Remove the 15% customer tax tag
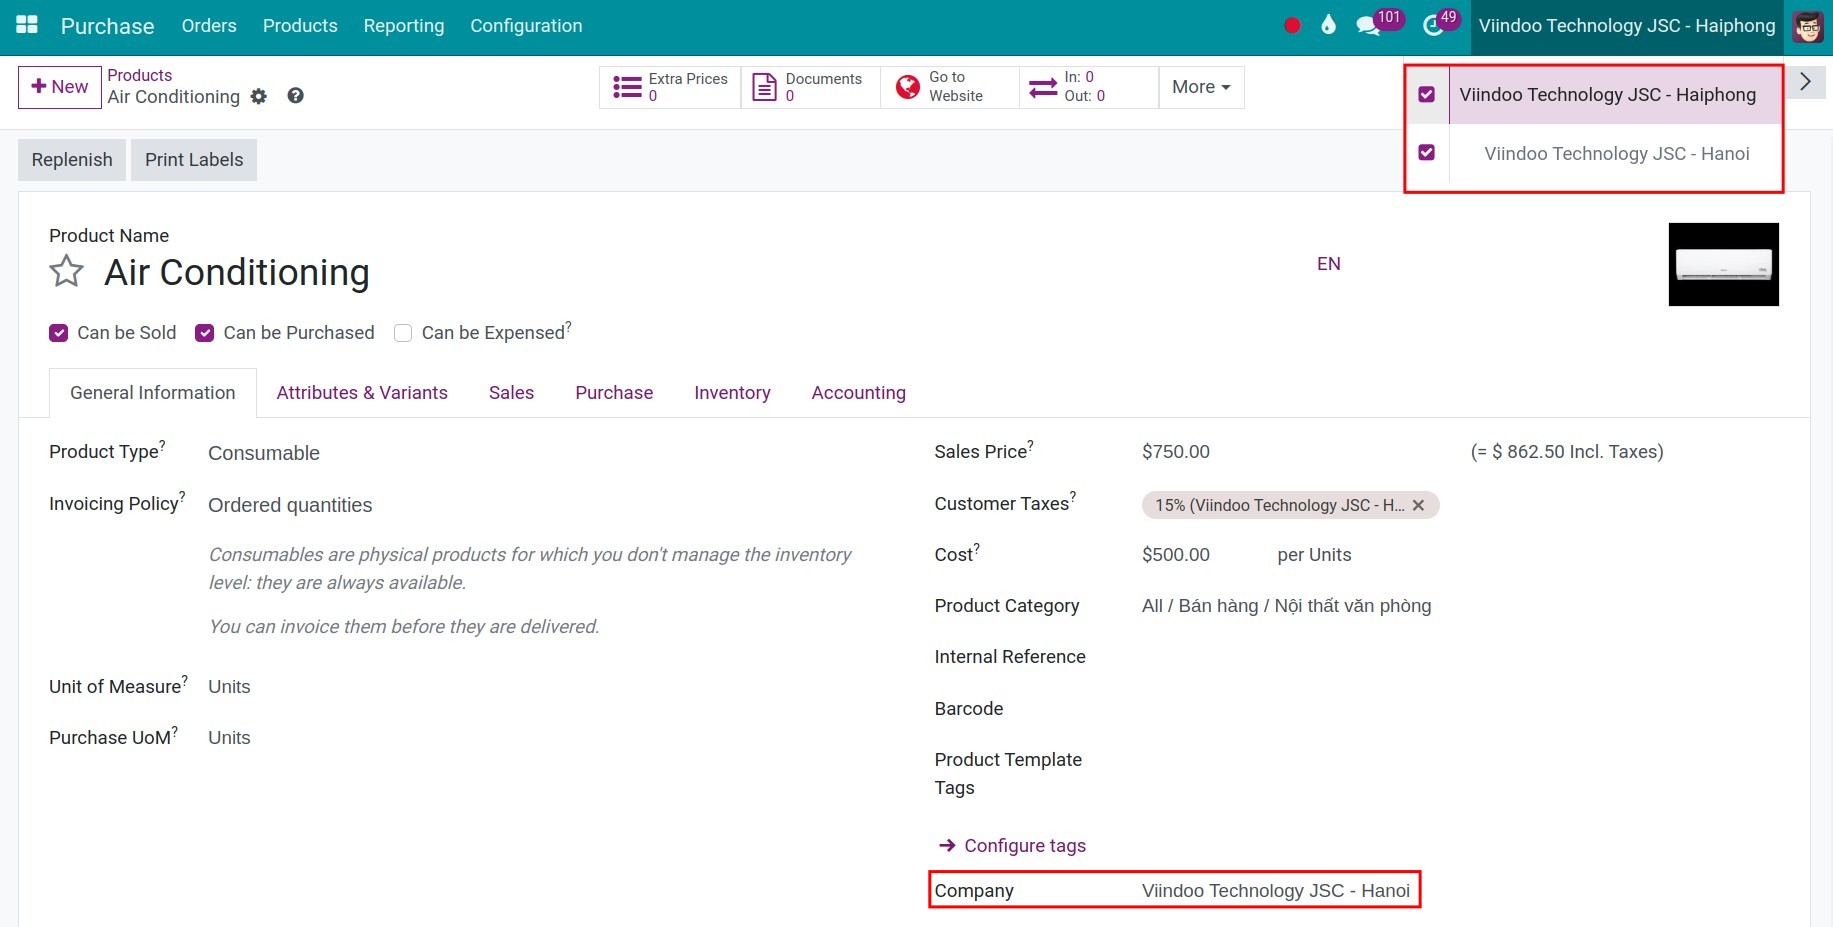The image size is (1833, 927). [1418, 505]
